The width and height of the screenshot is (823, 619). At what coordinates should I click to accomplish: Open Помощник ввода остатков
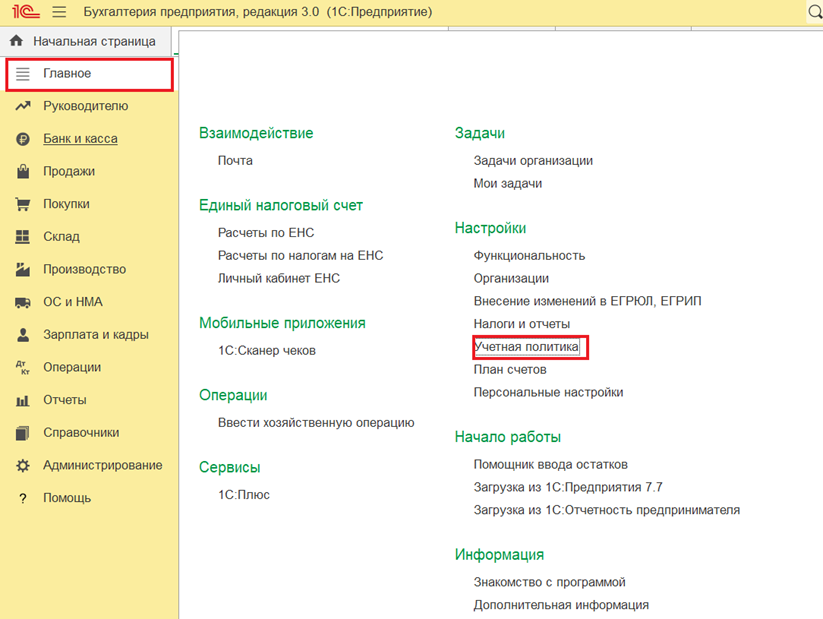[551, 465]
